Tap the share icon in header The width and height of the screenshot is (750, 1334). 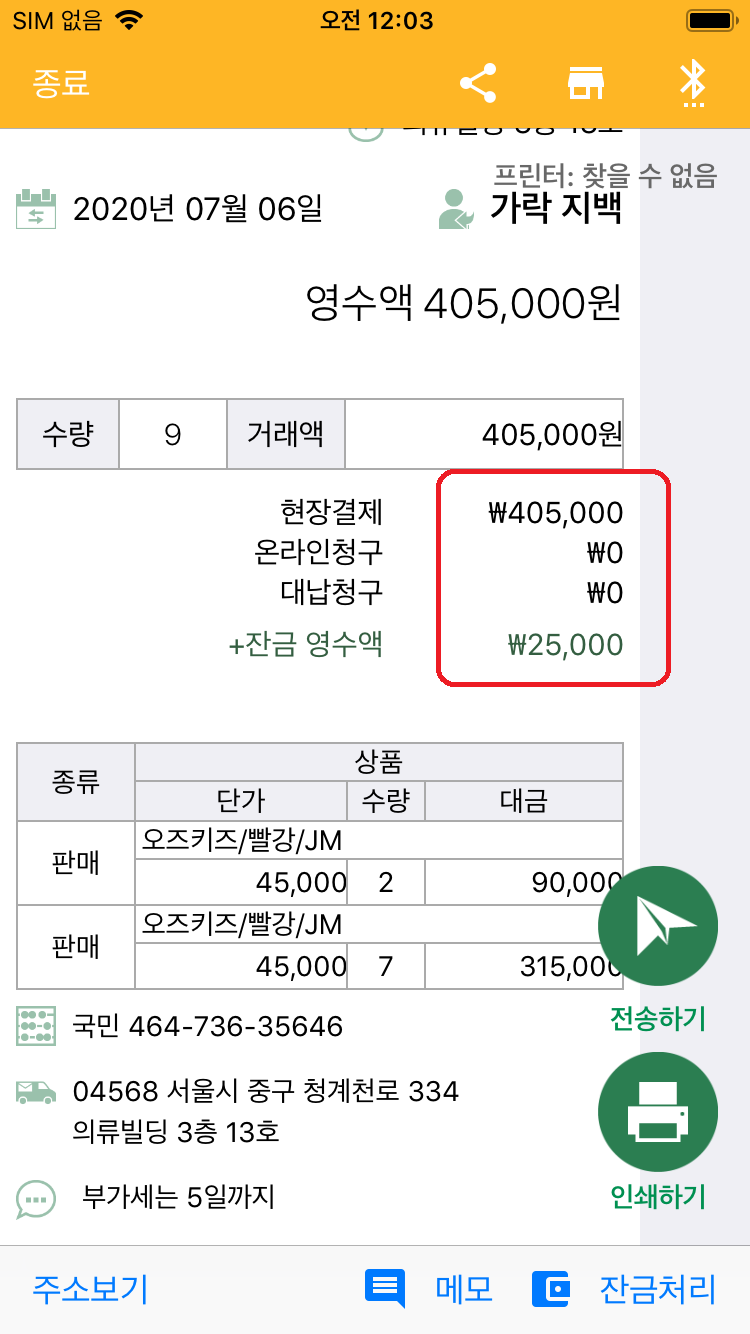478,84
